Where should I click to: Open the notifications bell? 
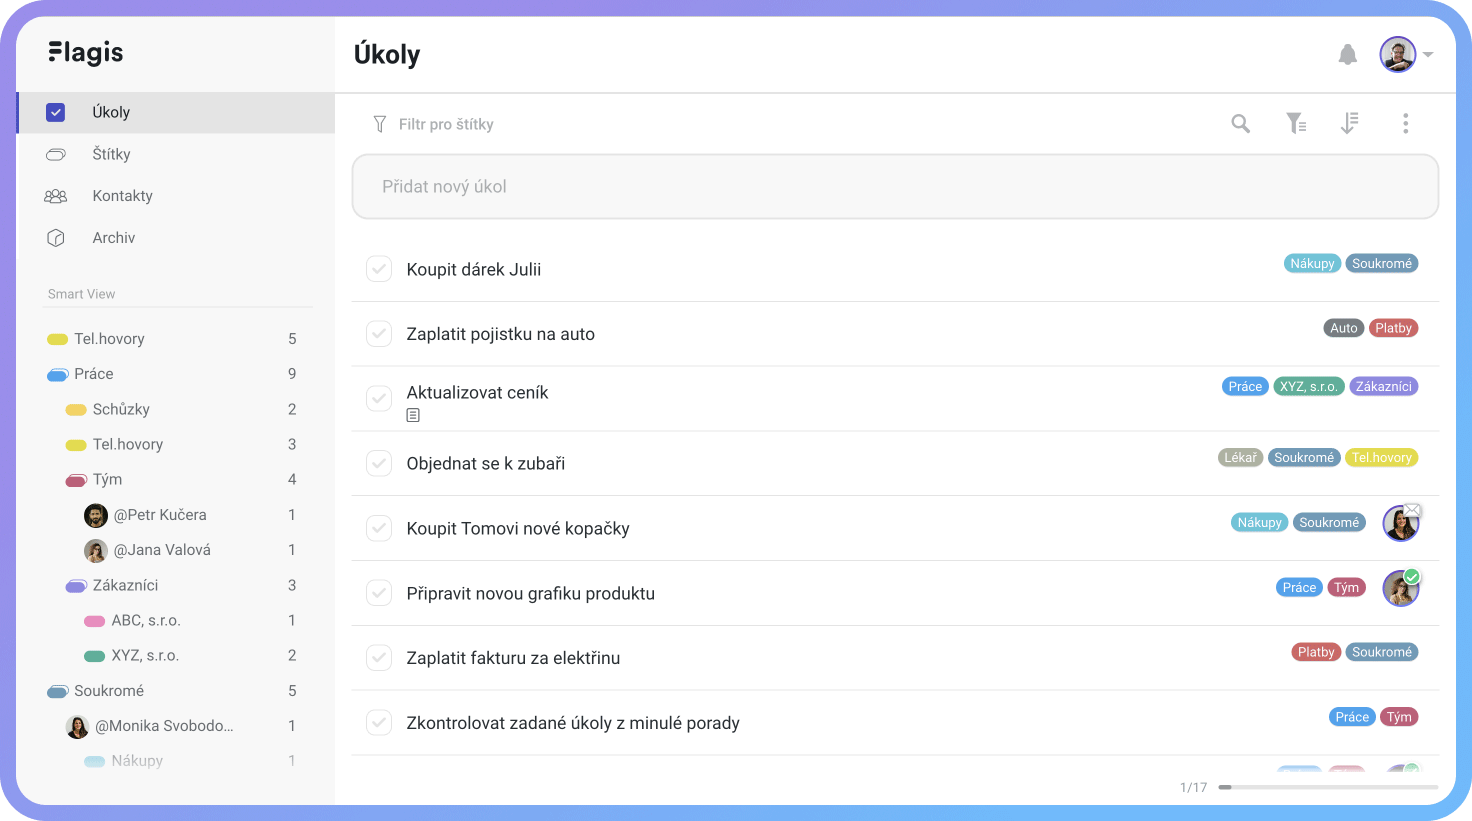coord(1347,54)
